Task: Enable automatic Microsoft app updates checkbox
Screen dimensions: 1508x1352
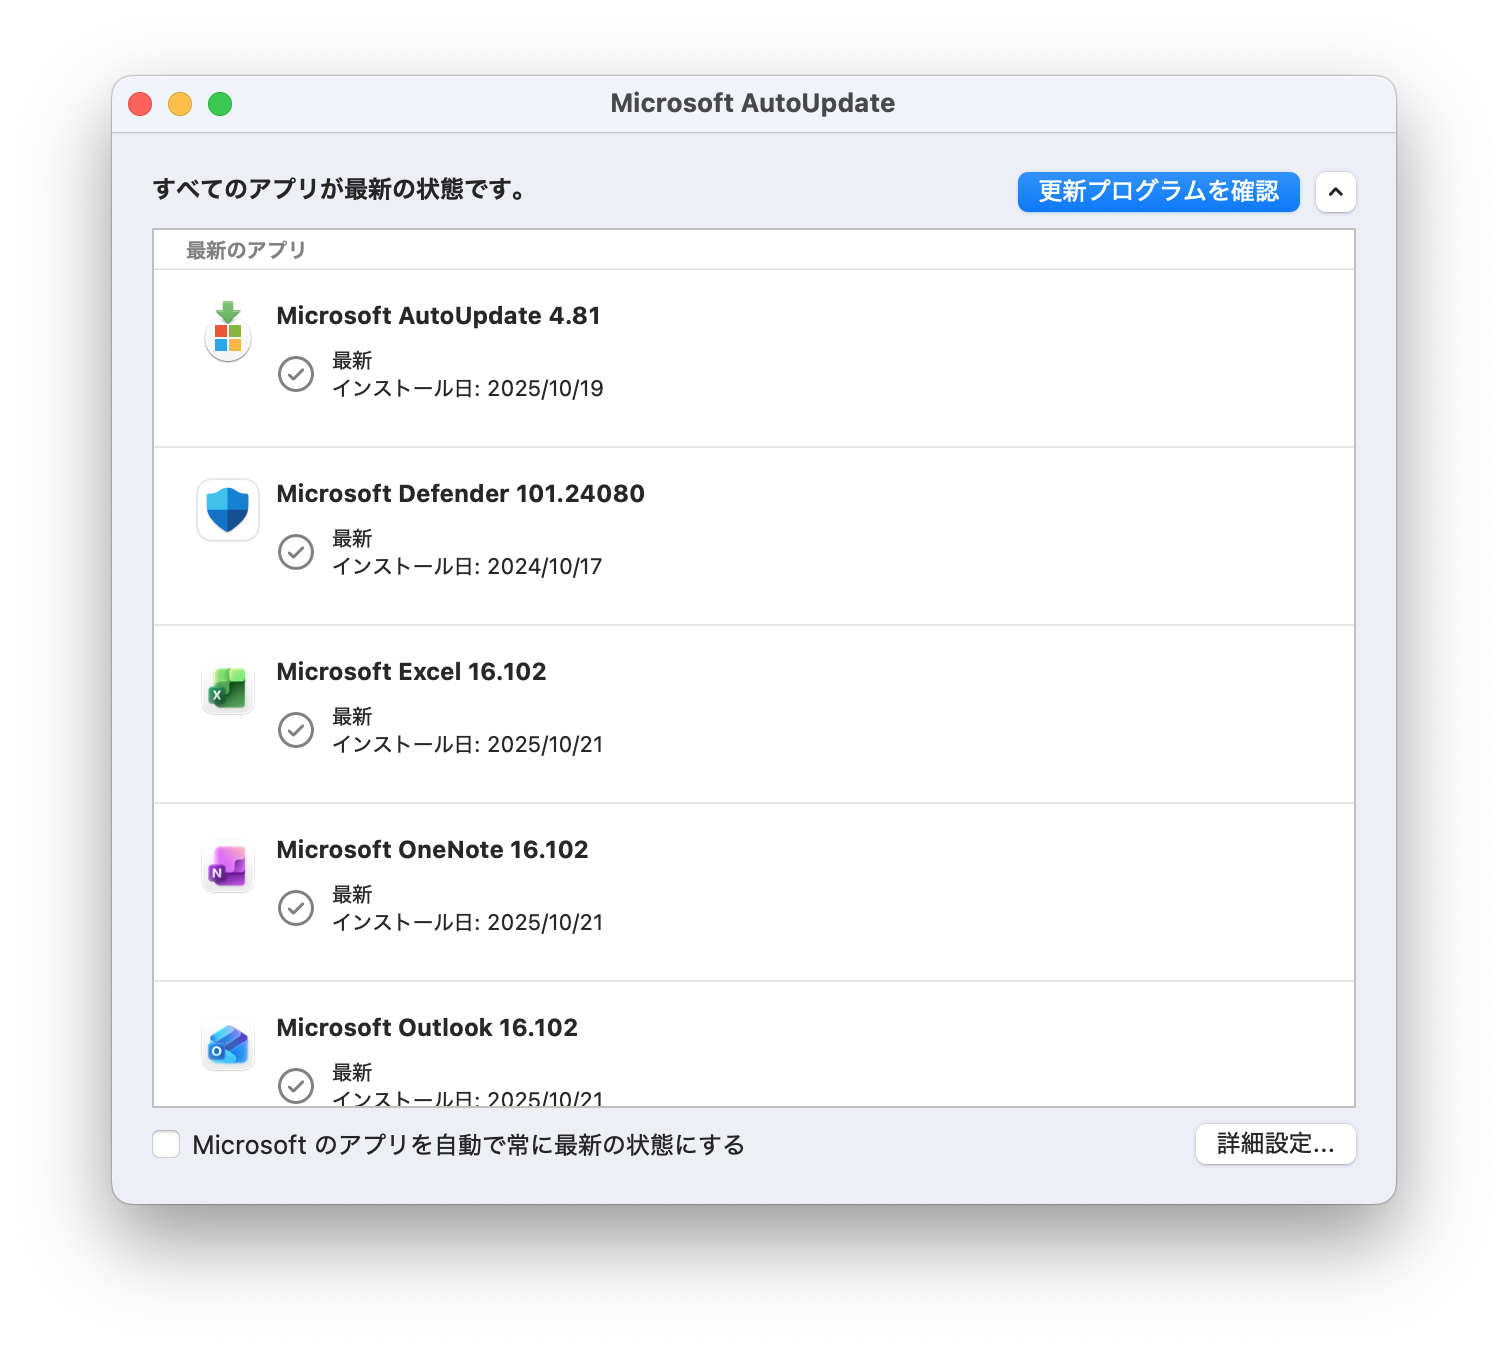Action: [167, 1144]
